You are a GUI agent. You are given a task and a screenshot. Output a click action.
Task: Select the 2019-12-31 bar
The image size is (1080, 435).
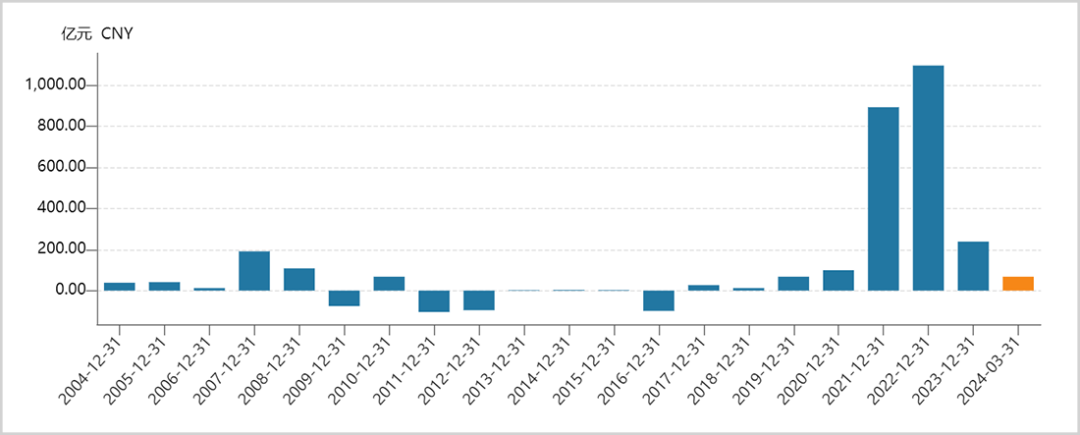(x=793, y=284)
